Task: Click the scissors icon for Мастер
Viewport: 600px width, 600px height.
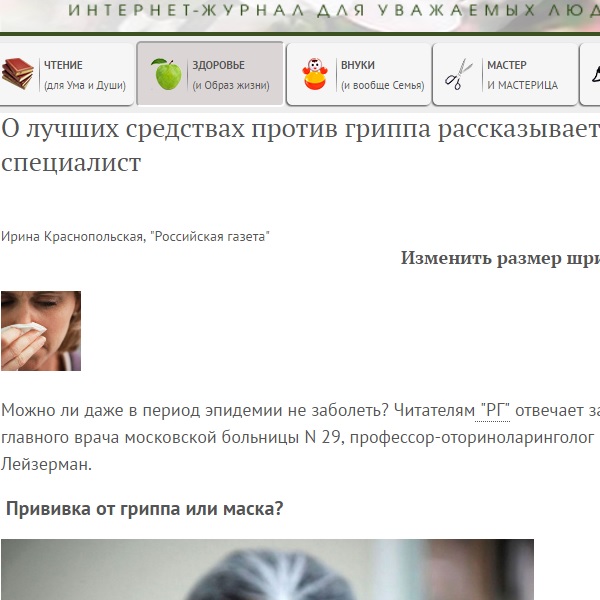Action: (x=458, y=74)
